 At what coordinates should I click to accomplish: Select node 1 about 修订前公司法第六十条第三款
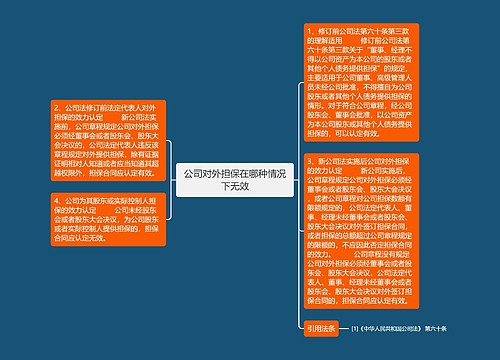click(x=361, y=82)
